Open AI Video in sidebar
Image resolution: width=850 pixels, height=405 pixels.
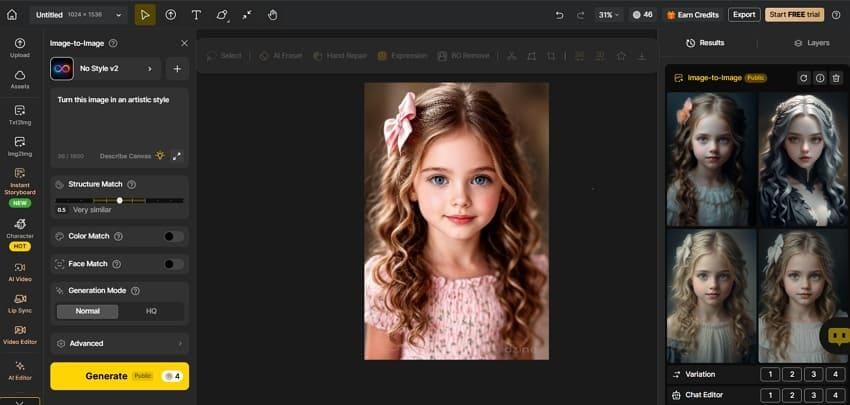[20, 272]
